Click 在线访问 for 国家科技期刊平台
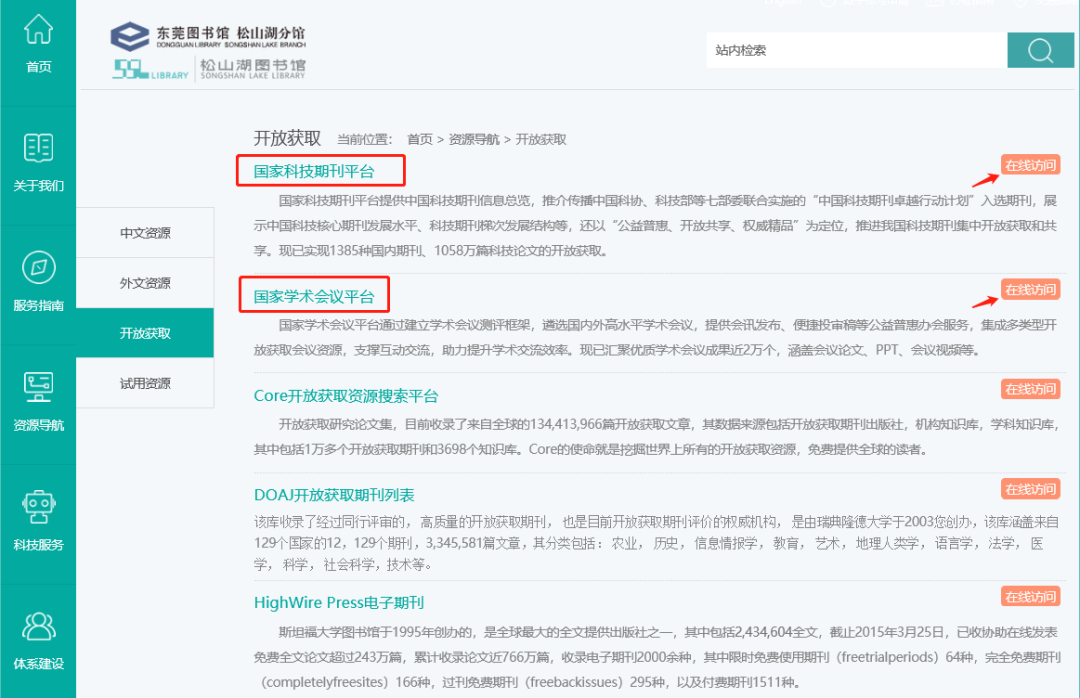This screenshot has height=698, width=1080. [1030, 165]
